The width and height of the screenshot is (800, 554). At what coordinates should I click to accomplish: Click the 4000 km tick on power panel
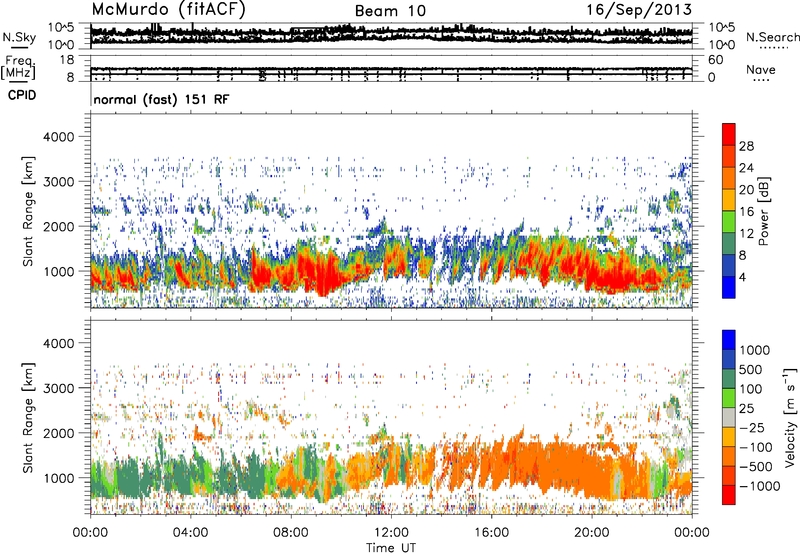[x=58, y=137]
